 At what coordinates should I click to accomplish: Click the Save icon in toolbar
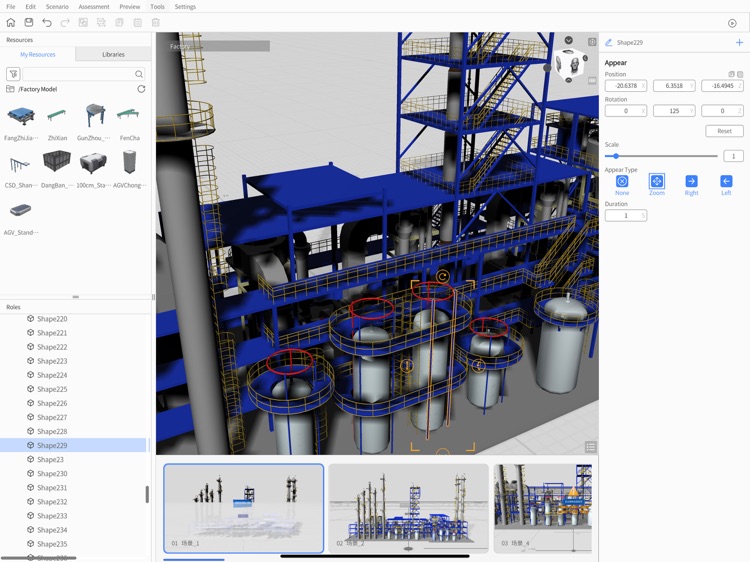pos(29,22)
